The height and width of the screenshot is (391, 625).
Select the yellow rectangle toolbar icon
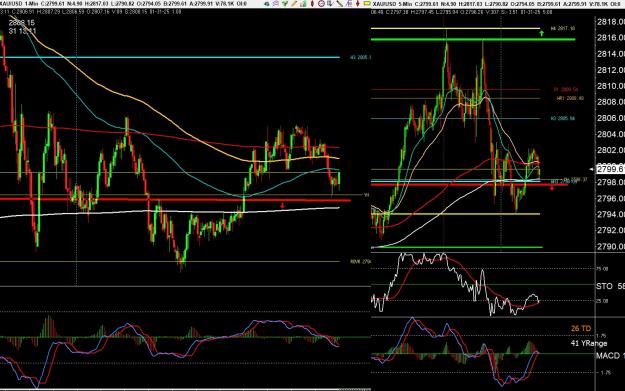pyautogui.click(x=367, y=4)
